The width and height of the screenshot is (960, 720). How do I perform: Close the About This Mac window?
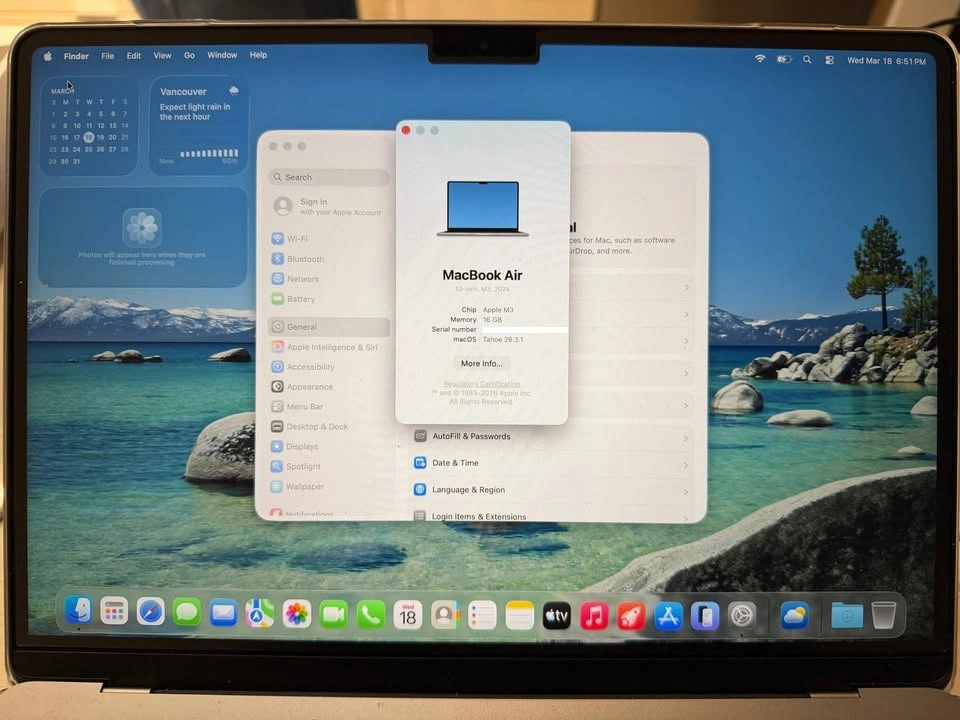click(x=405, y=130)
